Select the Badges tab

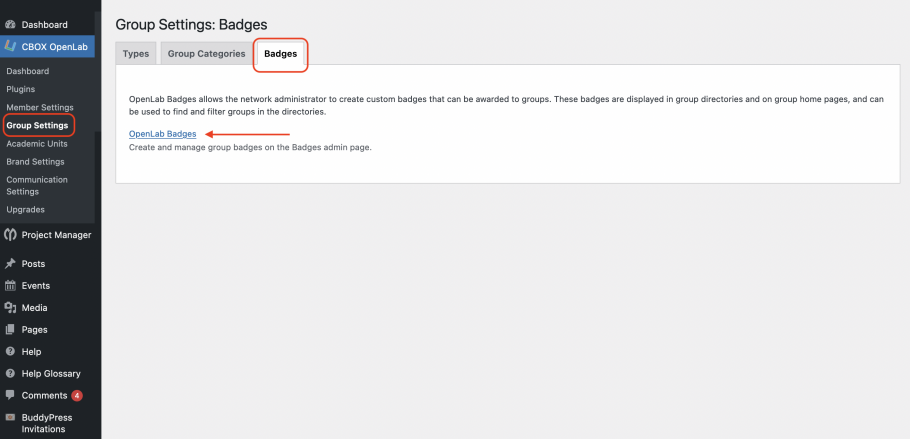click(x=281, y=54)
